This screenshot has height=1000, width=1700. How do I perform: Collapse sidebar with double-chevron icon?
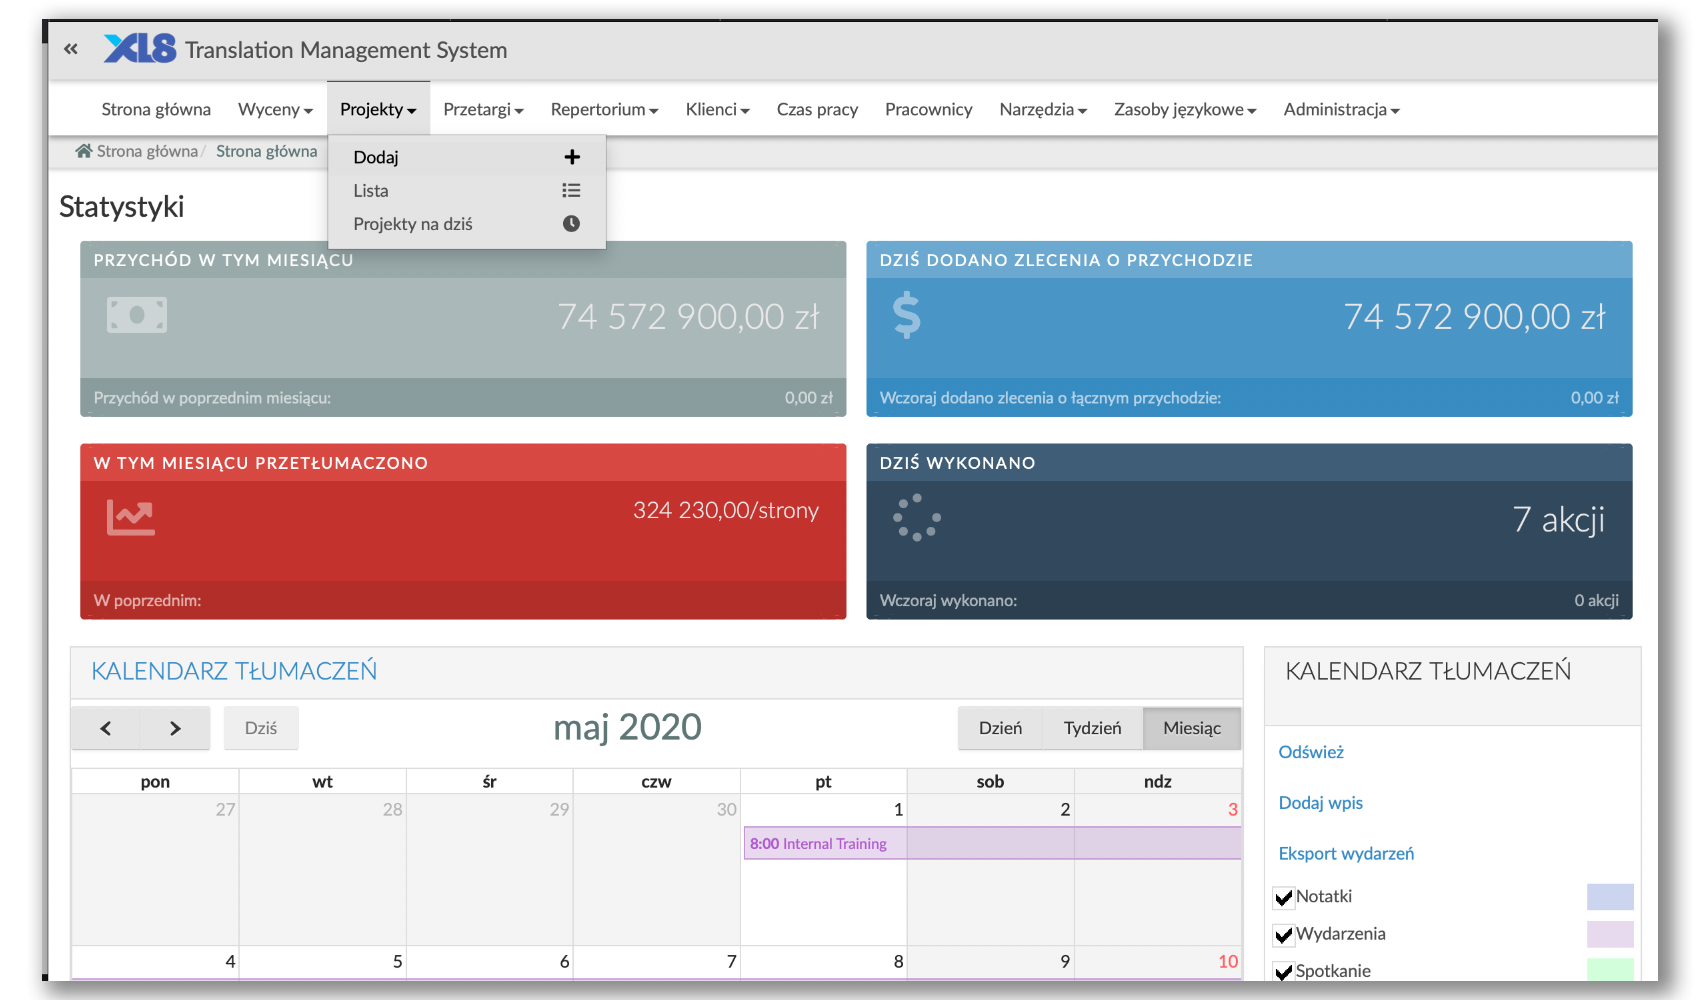point(70,48)
